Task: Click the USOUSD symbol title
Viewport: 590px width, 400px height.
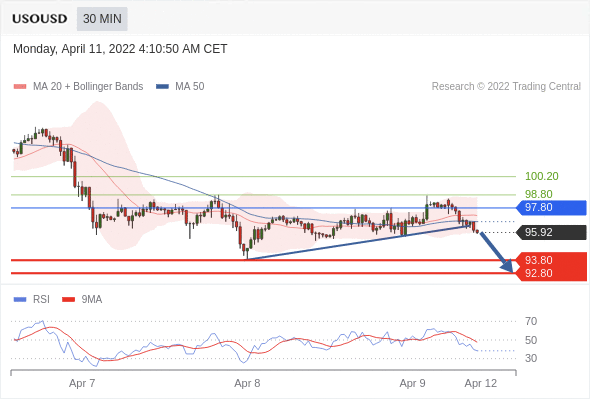Action: [x=40, y=19]
